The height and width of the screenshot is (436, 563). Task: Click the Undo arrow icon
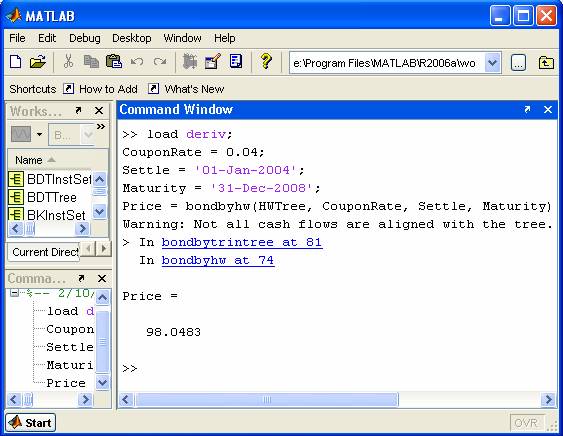137,62
